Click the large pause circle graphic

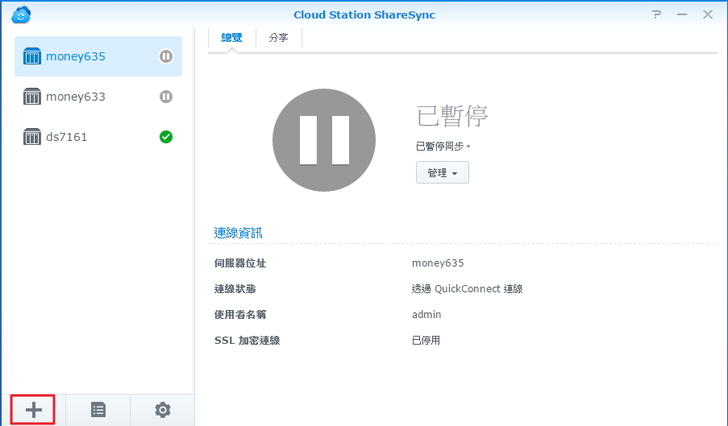tap(324, 140)
